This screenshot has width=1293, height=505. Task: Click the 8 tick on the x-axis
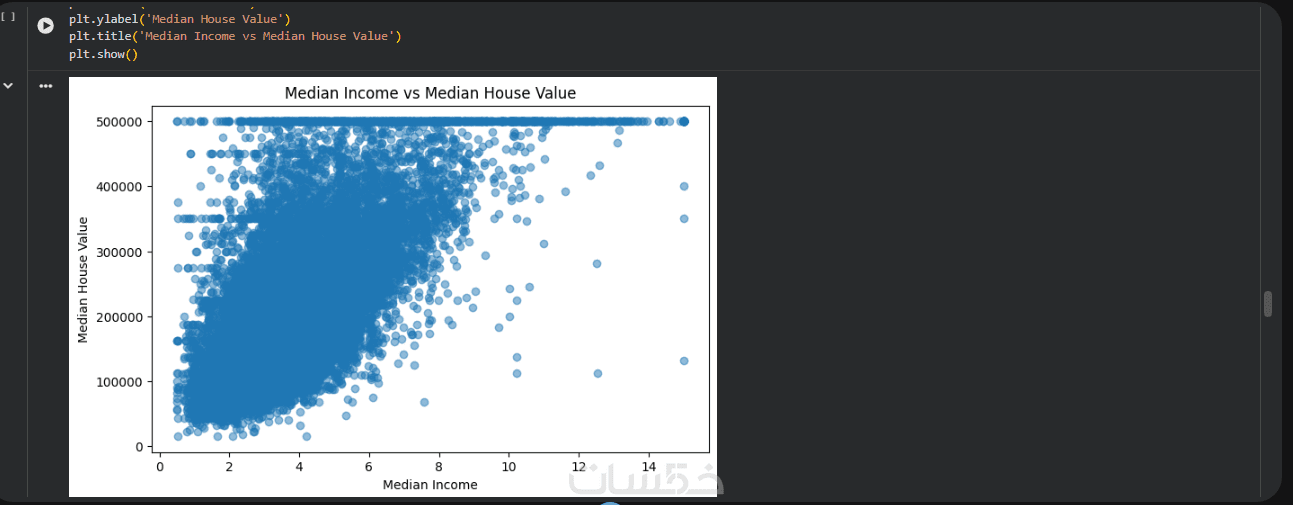(439, 466)
